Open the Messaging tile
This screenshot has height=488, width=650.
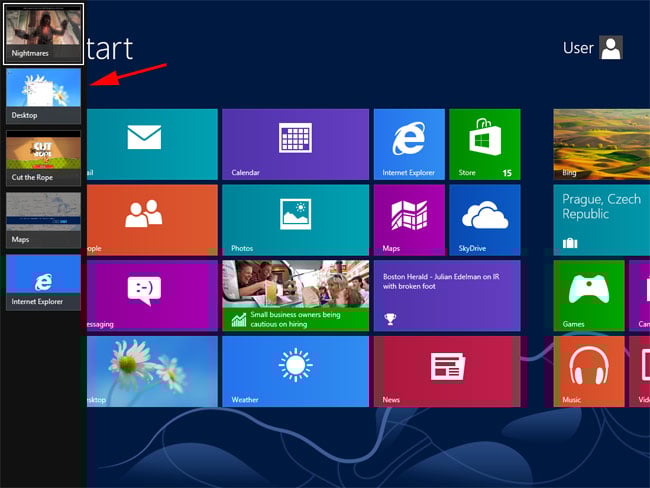[x=152, y=296]
